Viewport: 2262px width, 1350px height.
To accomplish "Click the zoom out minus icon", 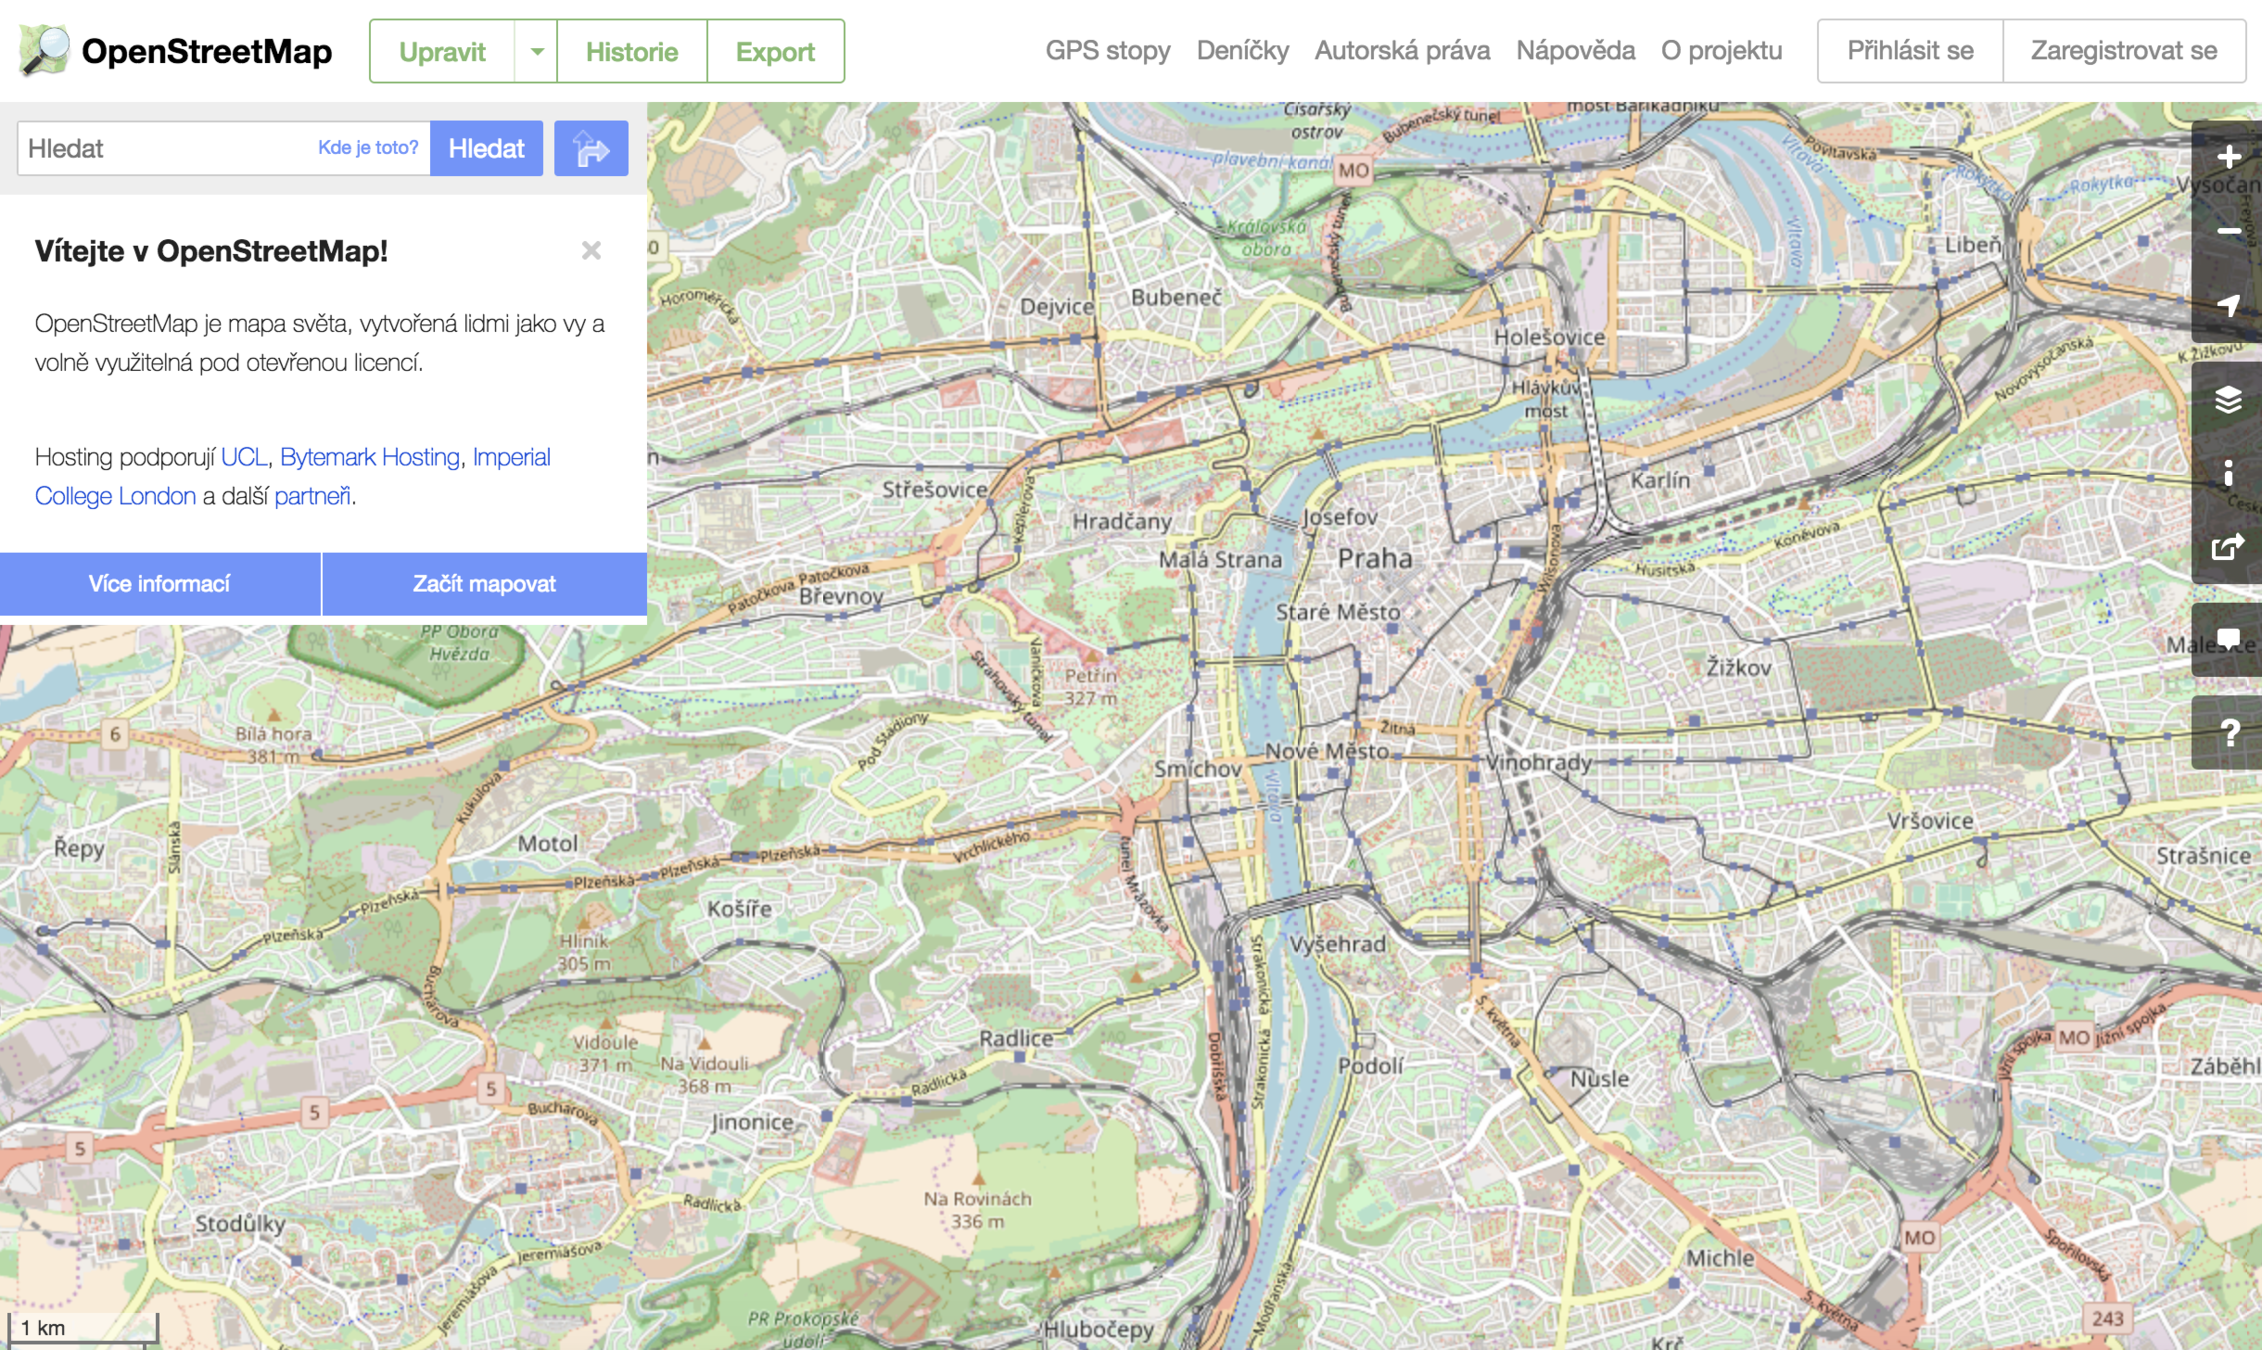I will pos(2227,232).
